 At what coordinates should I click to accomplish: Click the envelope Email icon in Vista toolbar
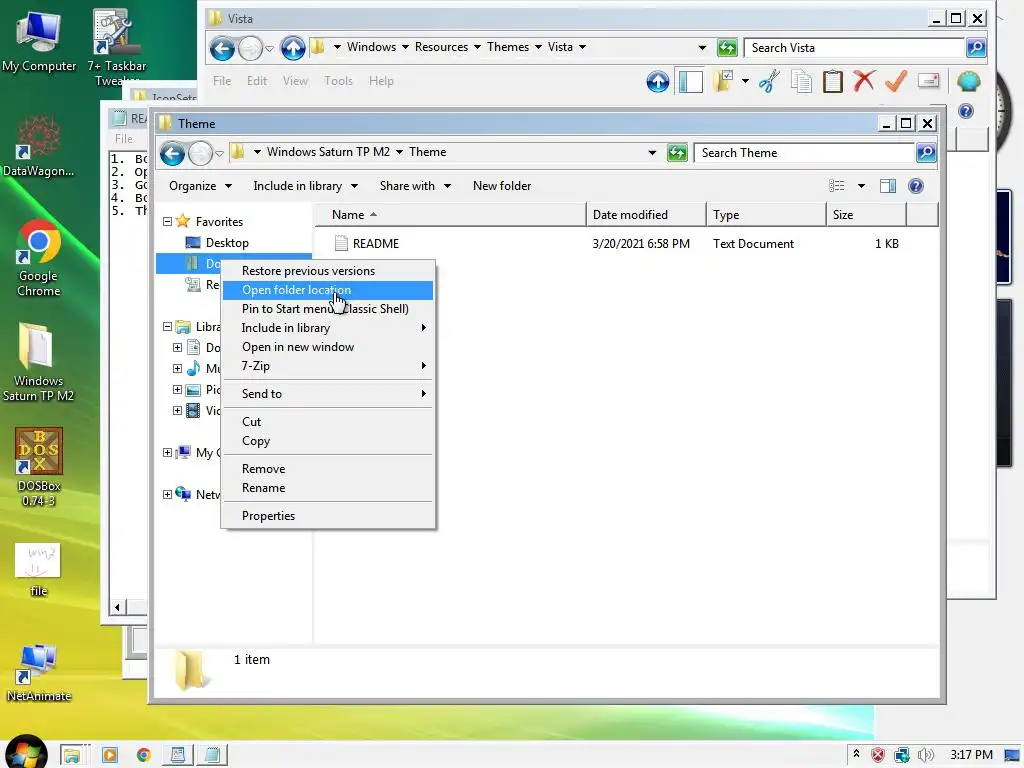click(928, 81)
